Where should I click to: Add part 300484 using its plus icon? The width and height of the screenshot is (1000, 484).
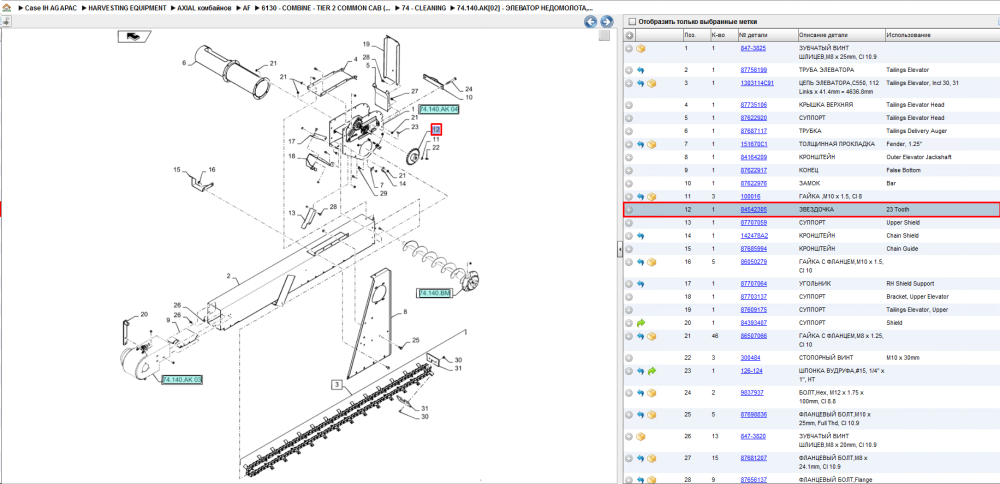(629, 358)
